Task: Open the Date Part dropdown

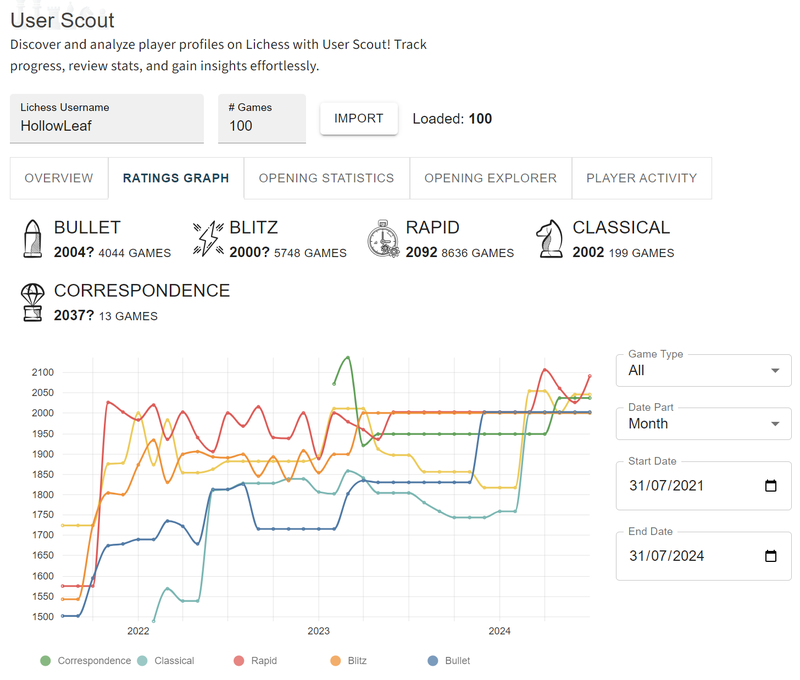Action: (703, 423)
